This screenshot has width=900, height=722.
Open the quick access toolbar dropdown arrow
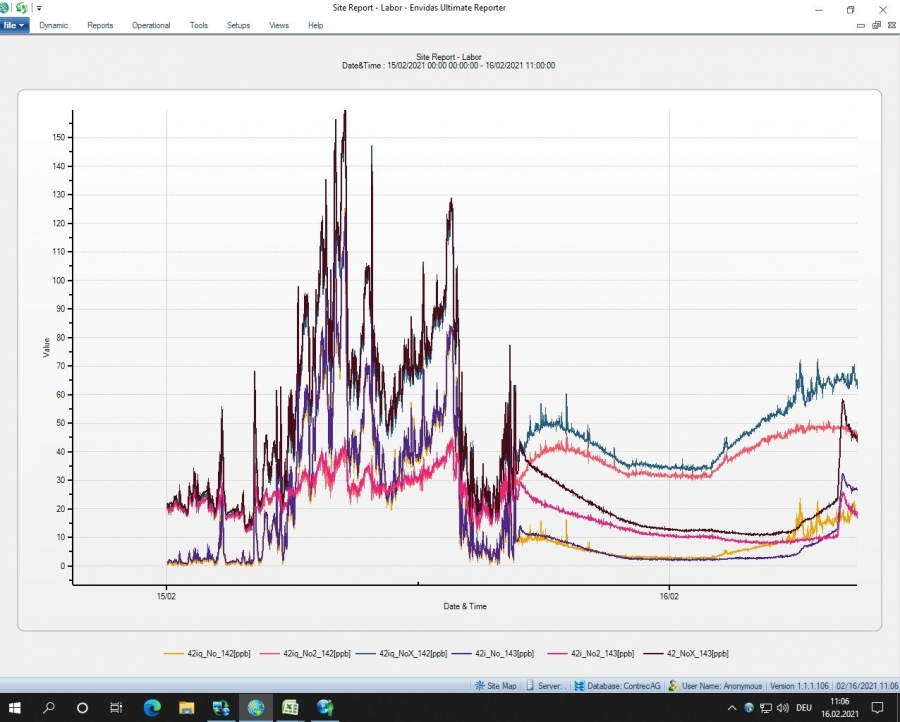tap(39, 8)
